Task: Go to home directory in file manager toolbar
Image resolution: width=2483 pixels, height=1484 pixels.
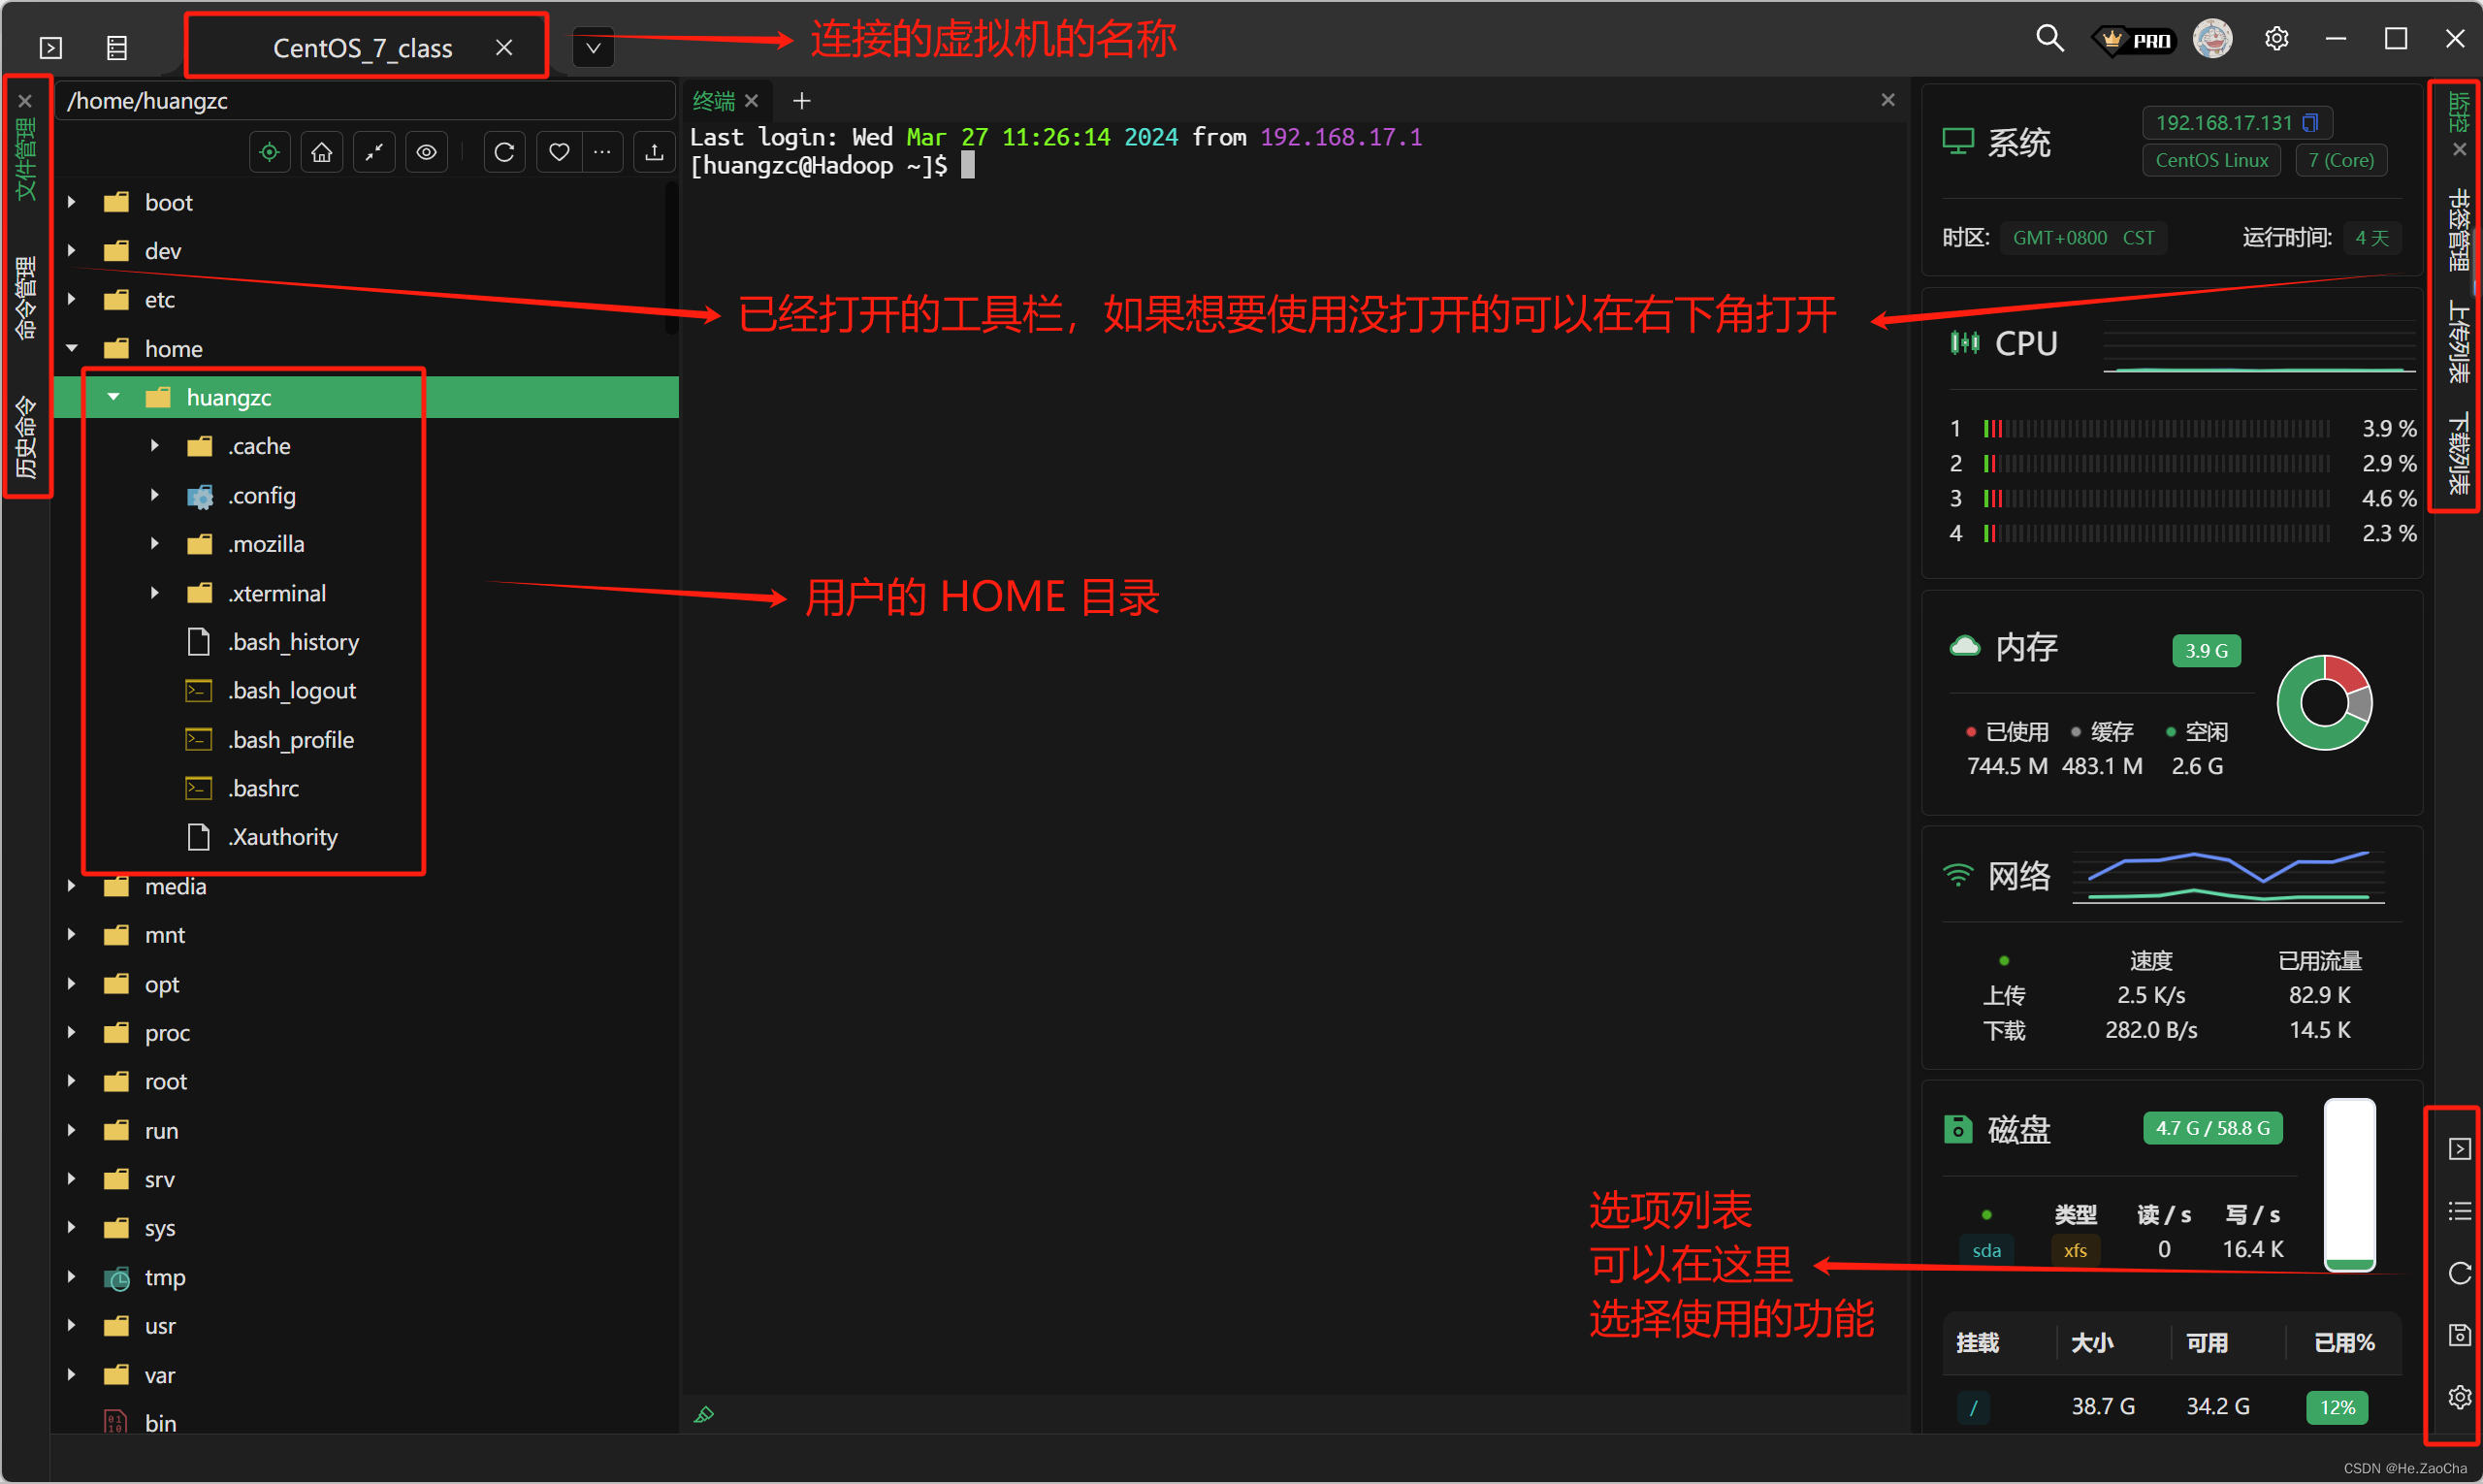Action: click(x=321, y=151)
